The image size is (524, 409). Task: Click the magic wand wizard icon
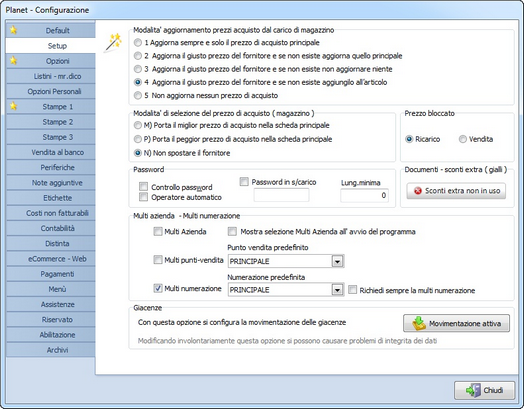click(x=113, y=42)
